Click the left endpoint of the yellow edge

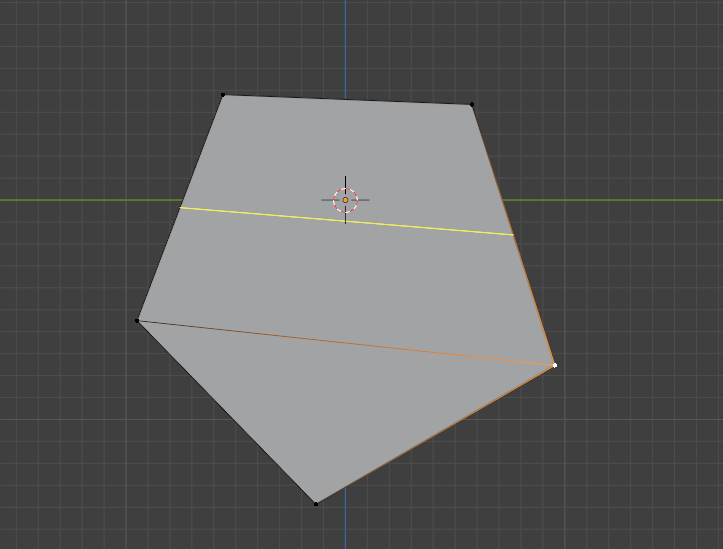point(180,208)
